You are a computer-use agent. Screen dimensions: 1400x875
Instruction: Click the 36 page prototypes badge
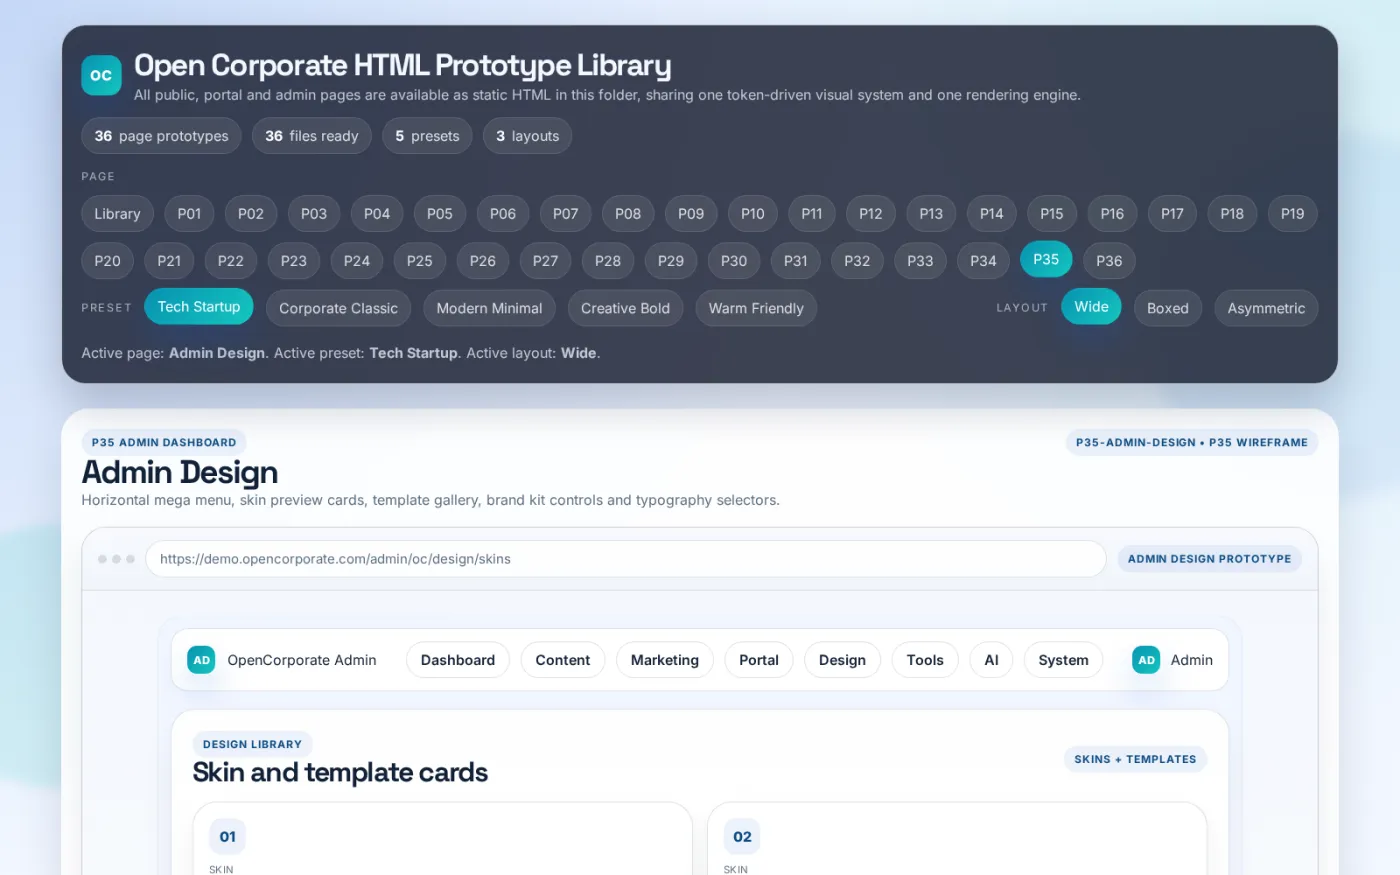(161, 136)
